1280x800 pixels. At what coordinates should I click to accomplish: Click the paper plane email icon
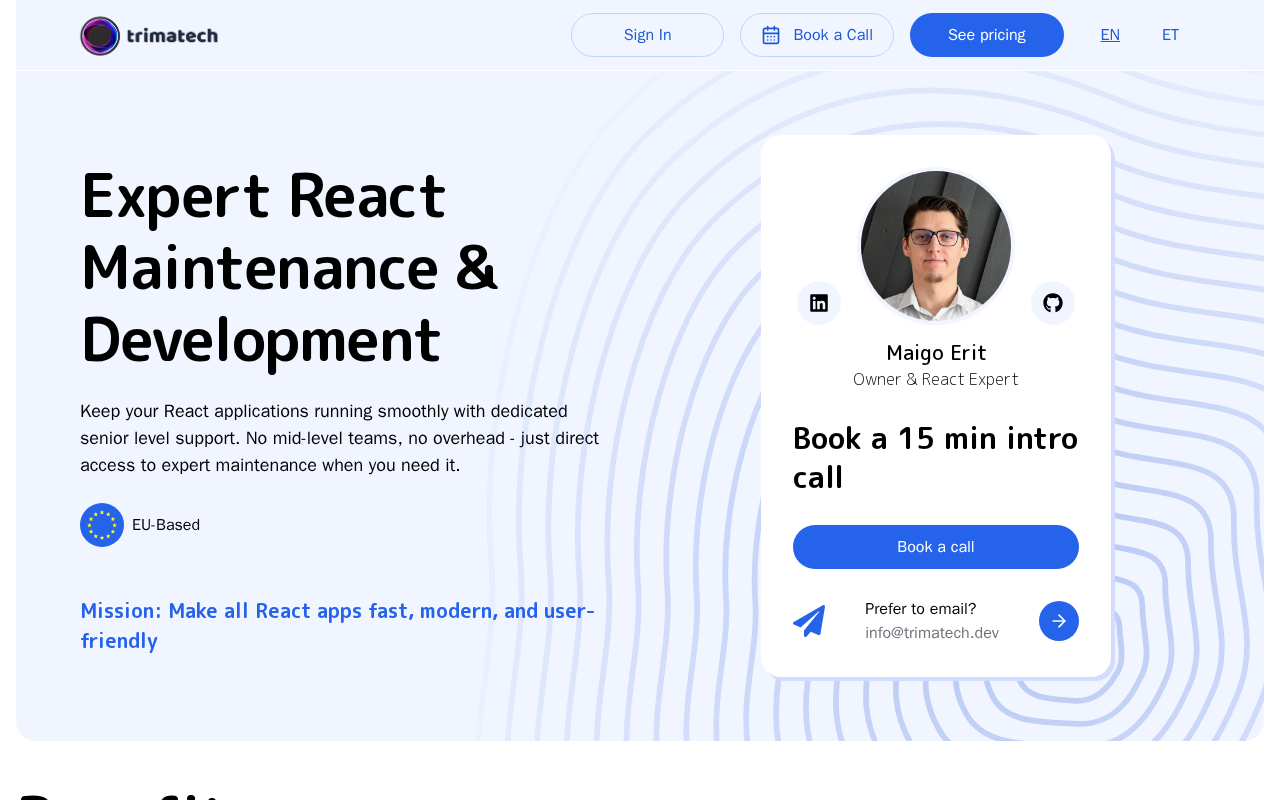[x=809, y=621]
